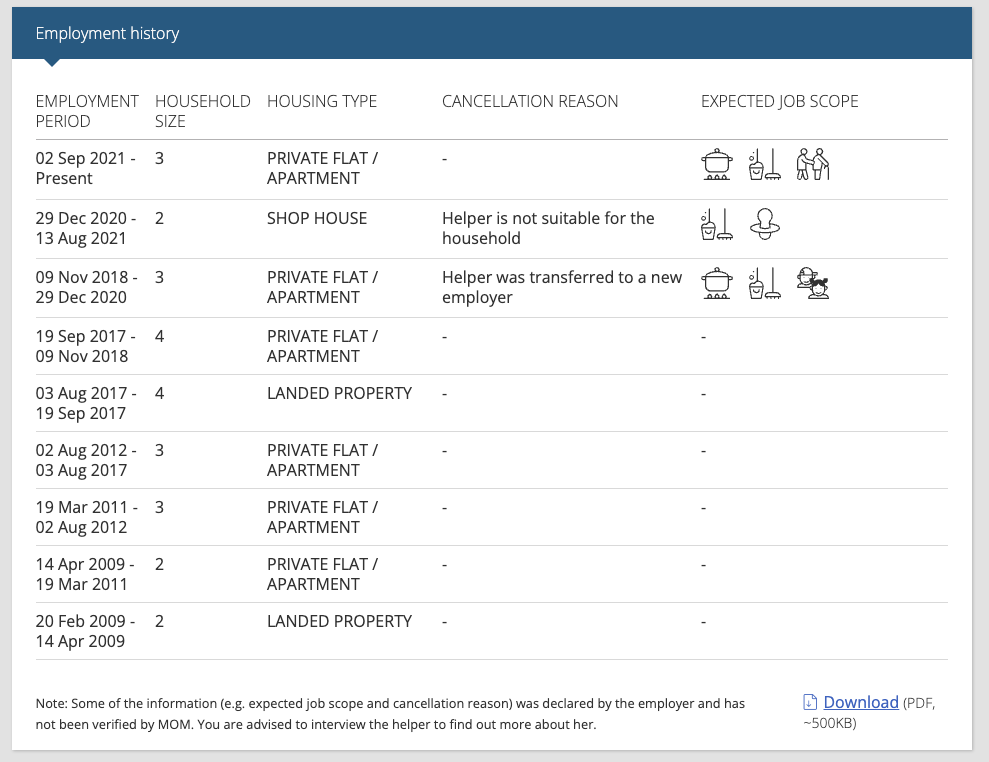This screenshot has height=762, width=989.
Task: Click the '(PDF, ~500KB)' file size text
Action: point(869,713)
